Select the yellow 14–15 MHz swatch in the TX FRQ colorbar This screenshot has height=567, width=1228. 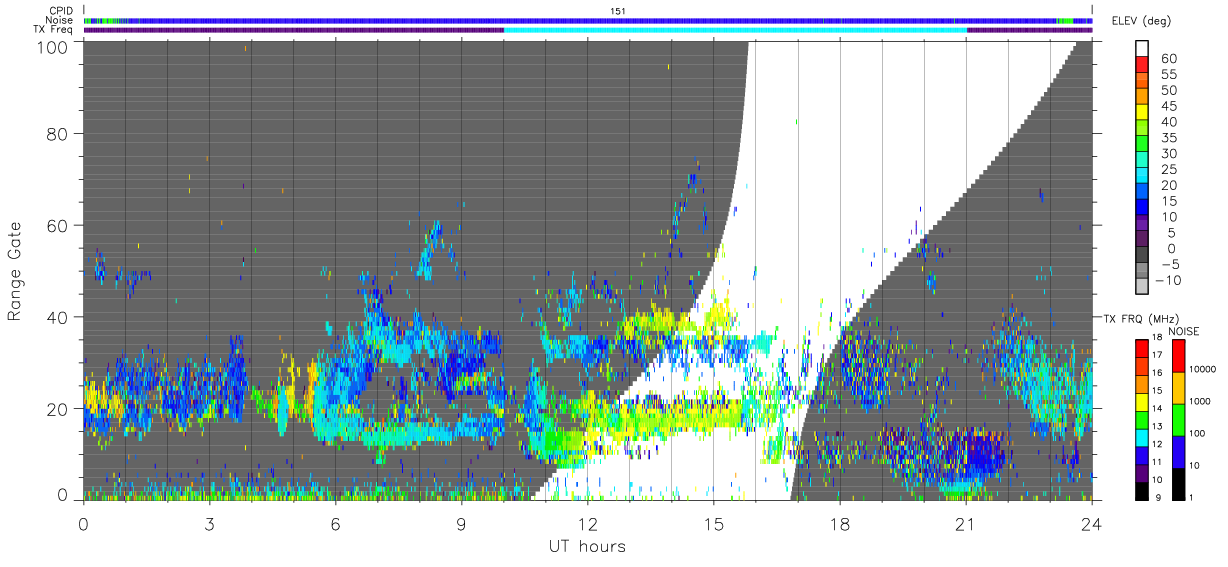[1142, 401]
